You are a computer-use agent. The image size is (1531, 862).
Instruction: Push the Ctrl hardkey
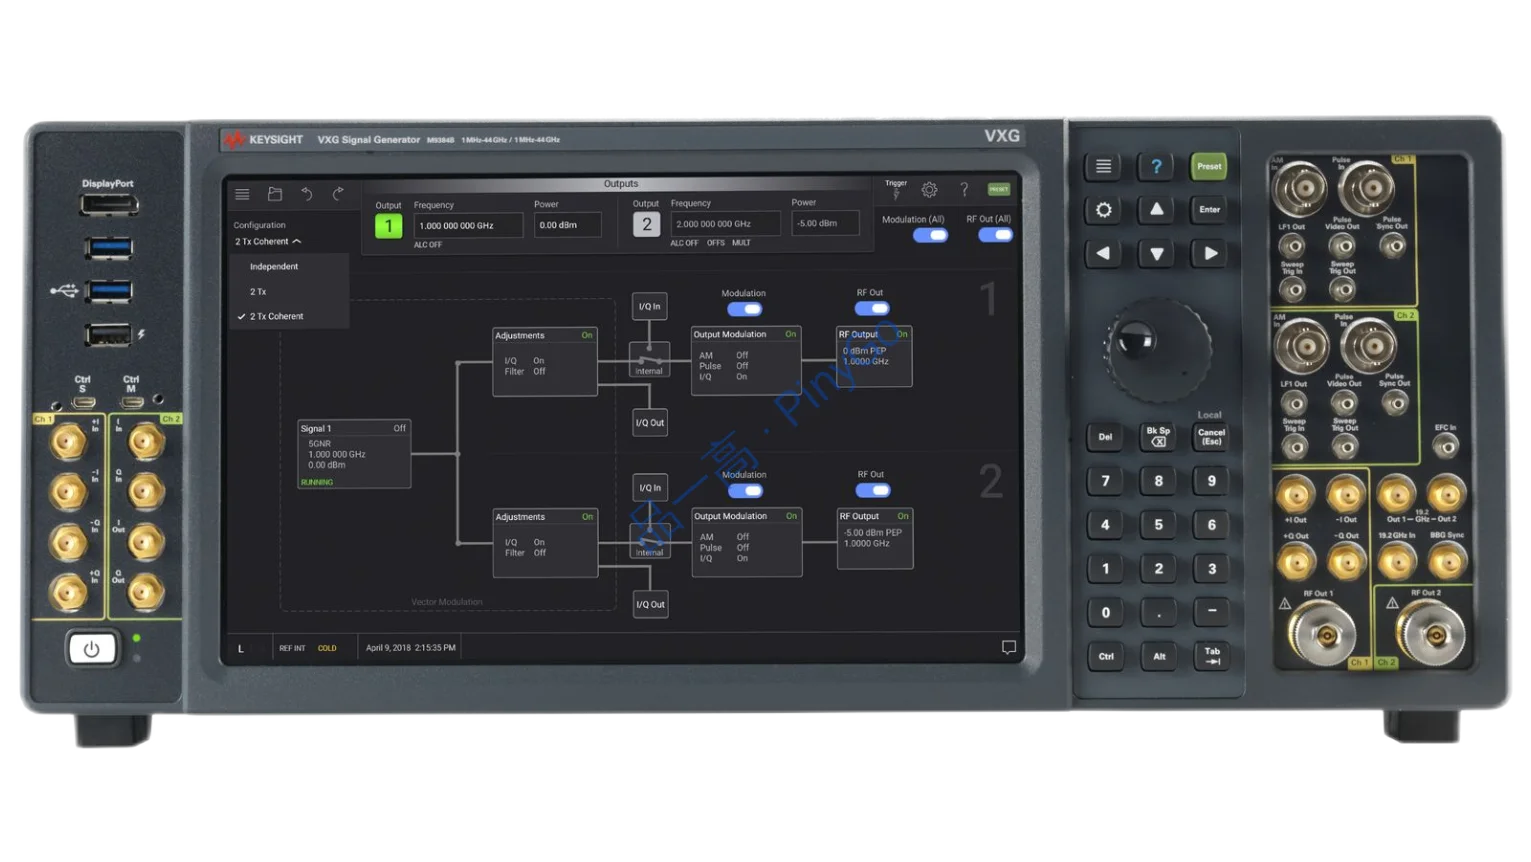coord(1105,656)
